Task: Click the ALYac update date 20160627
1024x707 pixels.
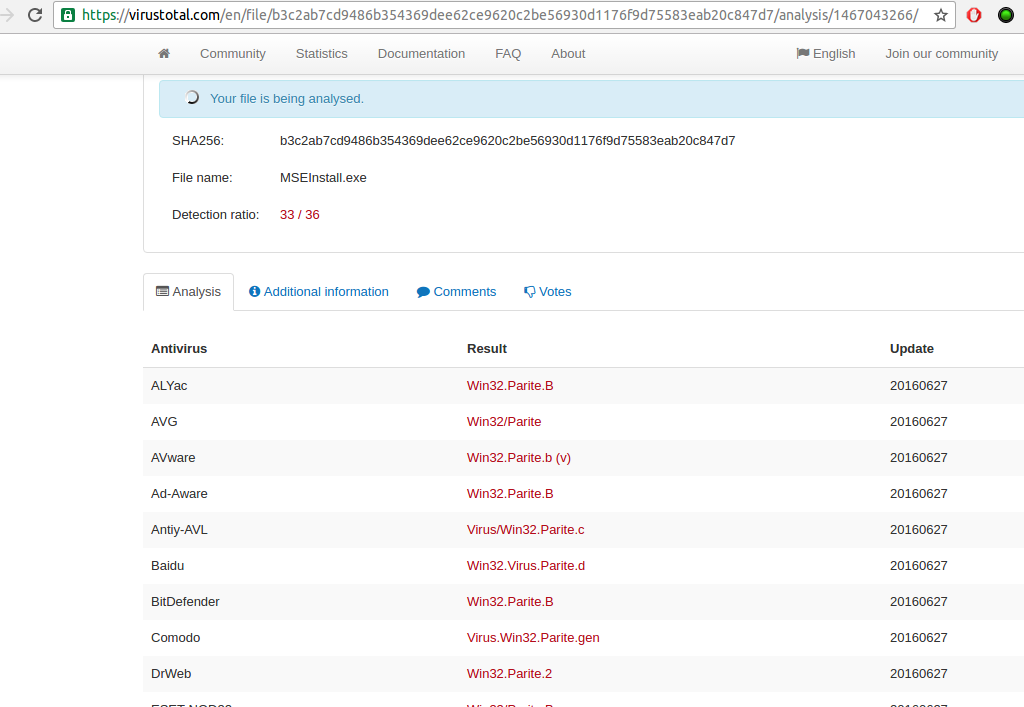Action: coord(918,386)
